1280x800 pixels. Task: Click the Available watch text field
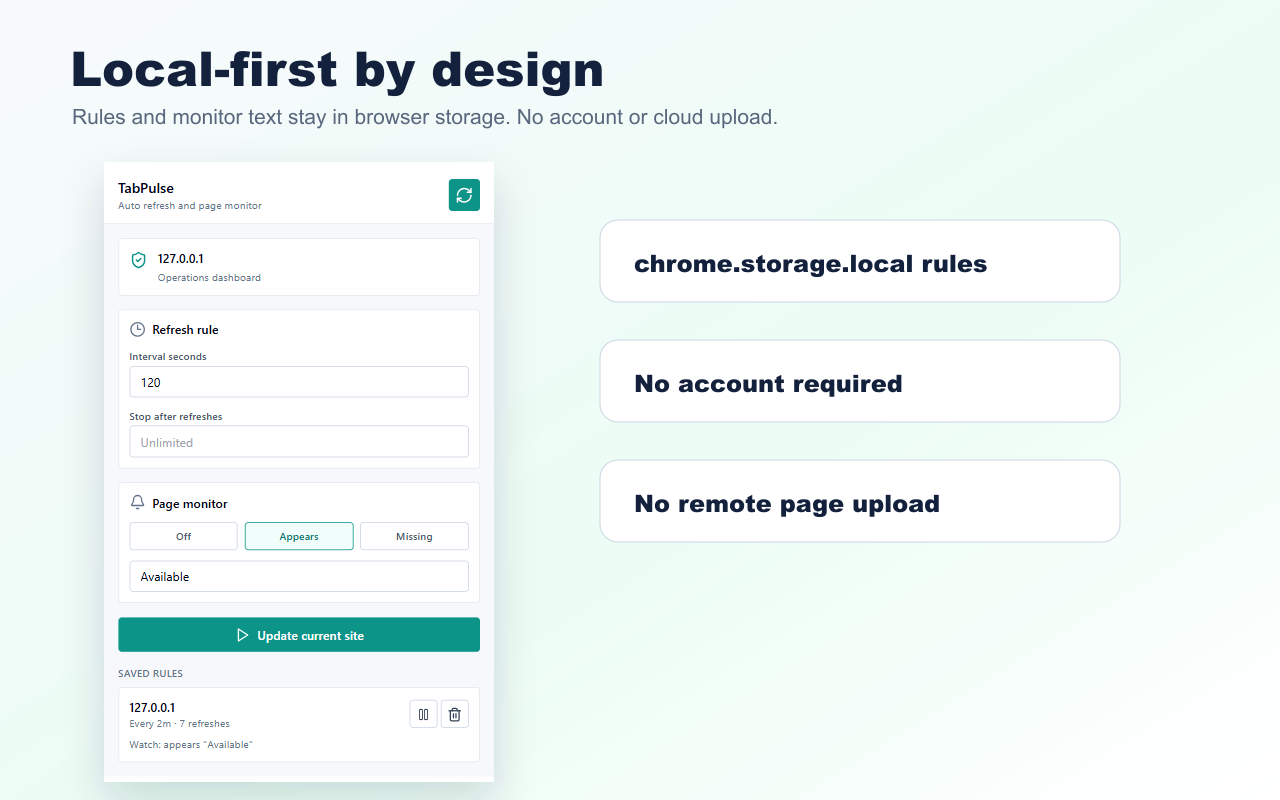(298, 576)
